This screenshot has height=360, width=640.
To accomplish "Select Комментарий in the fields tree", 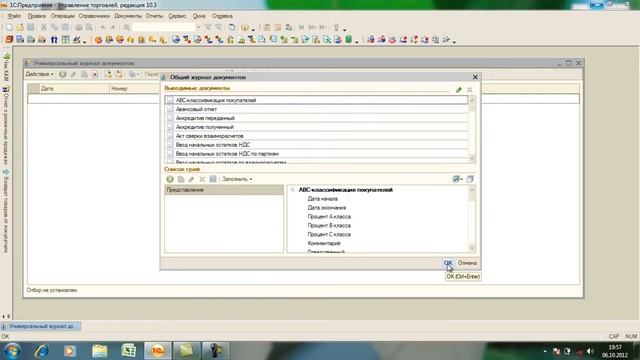I will [x=324, y=243].
